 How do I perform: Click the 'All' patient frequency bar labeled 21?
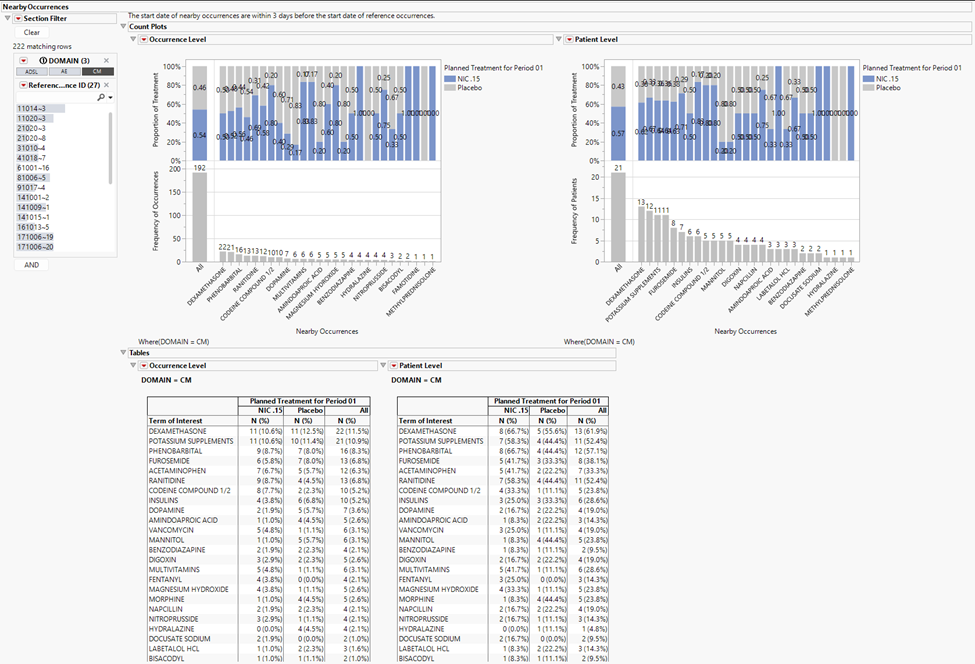point(618,217)
